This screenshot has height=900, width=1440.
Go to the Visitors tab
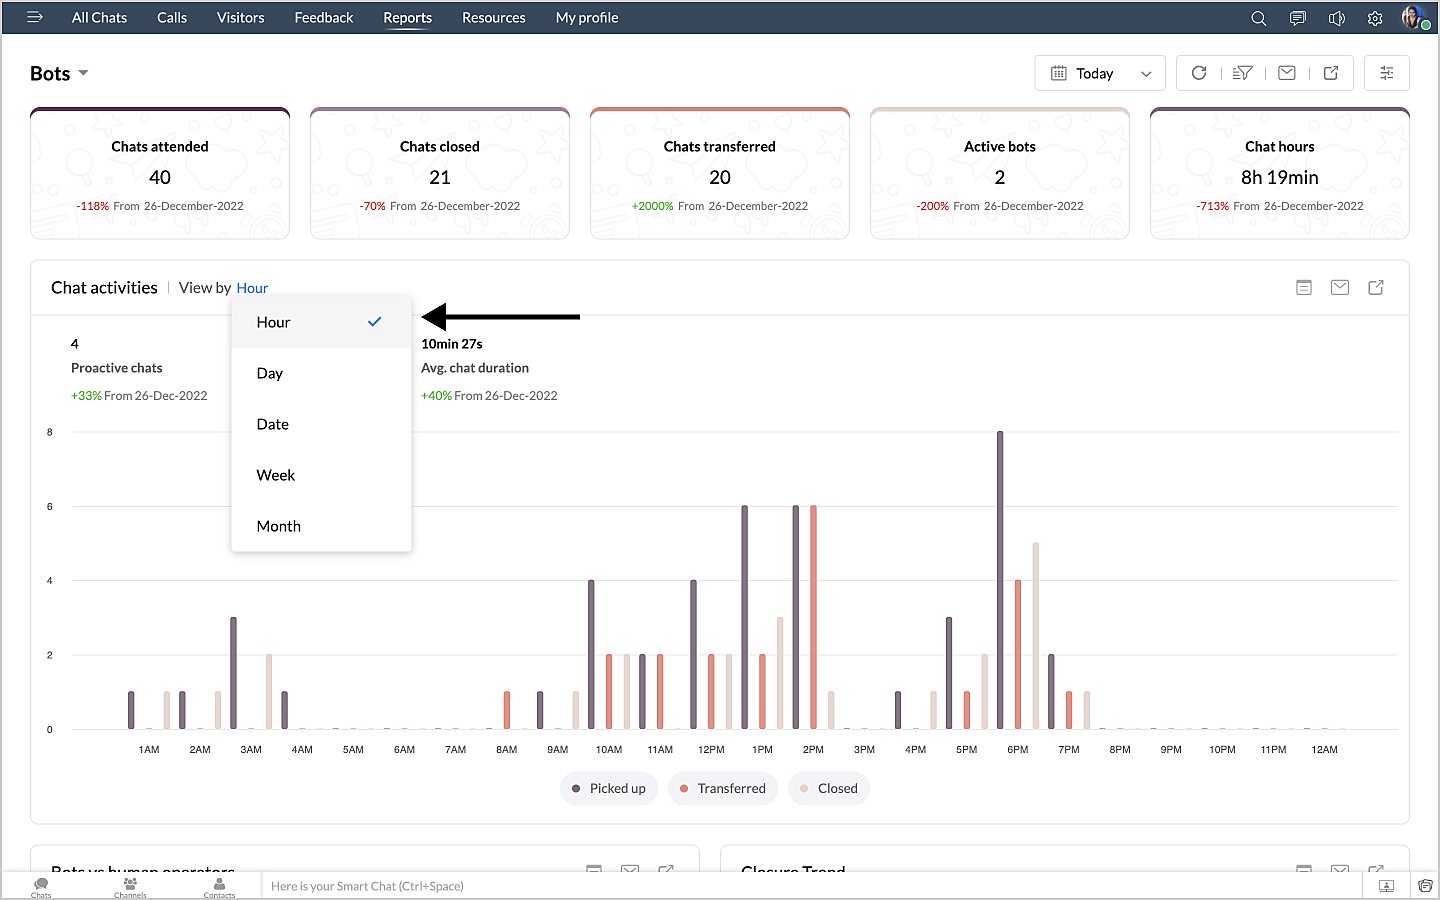click(240, 18)
